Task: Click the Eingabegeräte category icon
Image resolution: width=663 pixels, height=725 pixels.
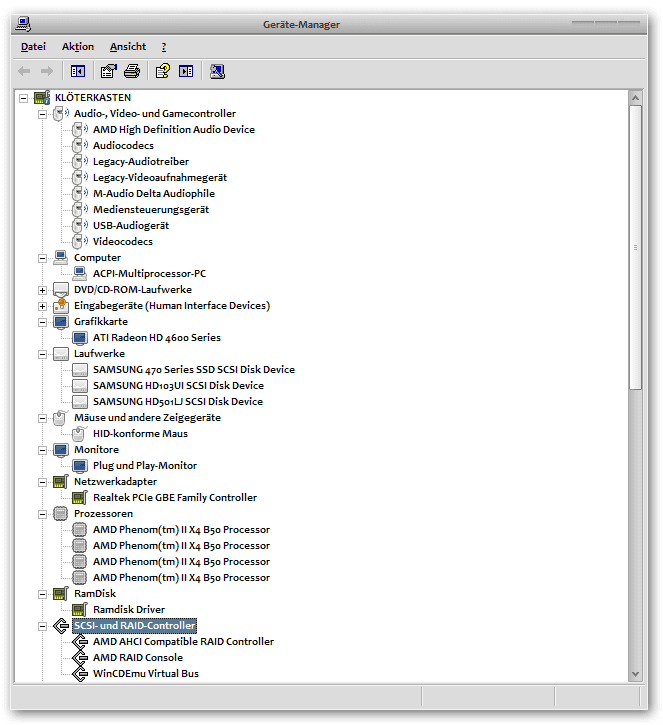Action: 61,306
